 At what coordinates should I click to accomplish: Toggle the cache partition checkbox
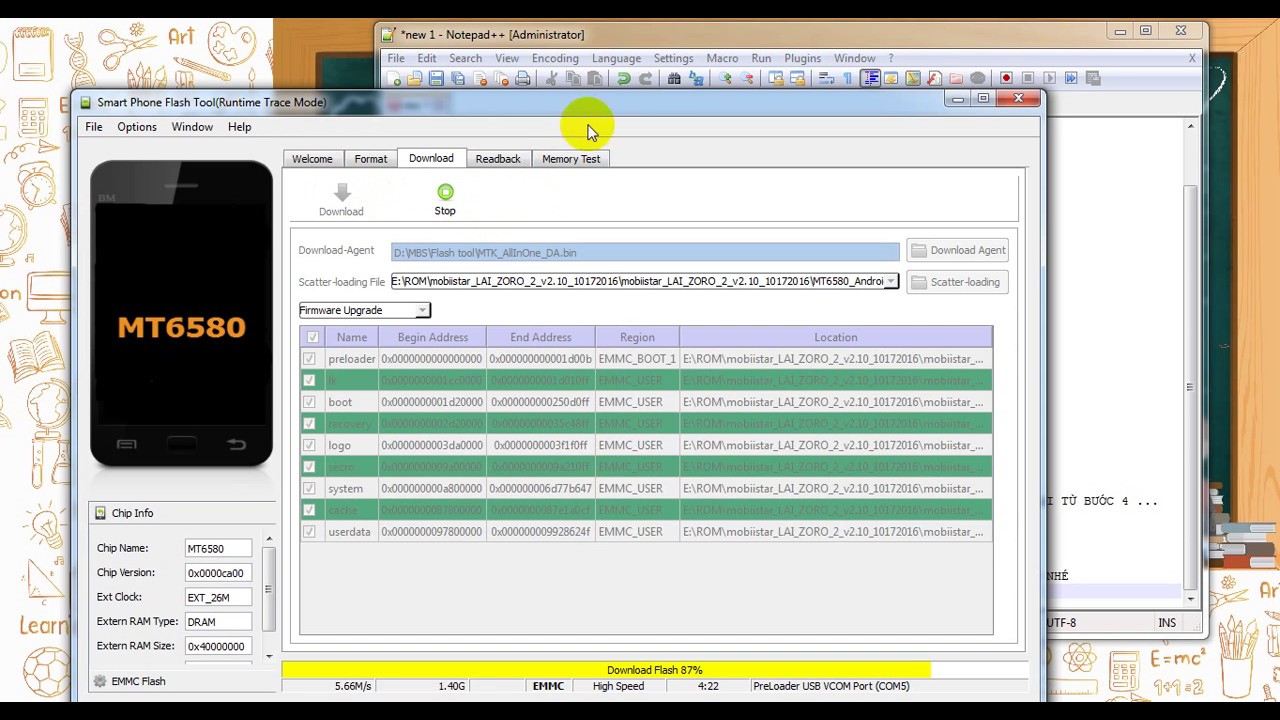click(x=309, y=510)
